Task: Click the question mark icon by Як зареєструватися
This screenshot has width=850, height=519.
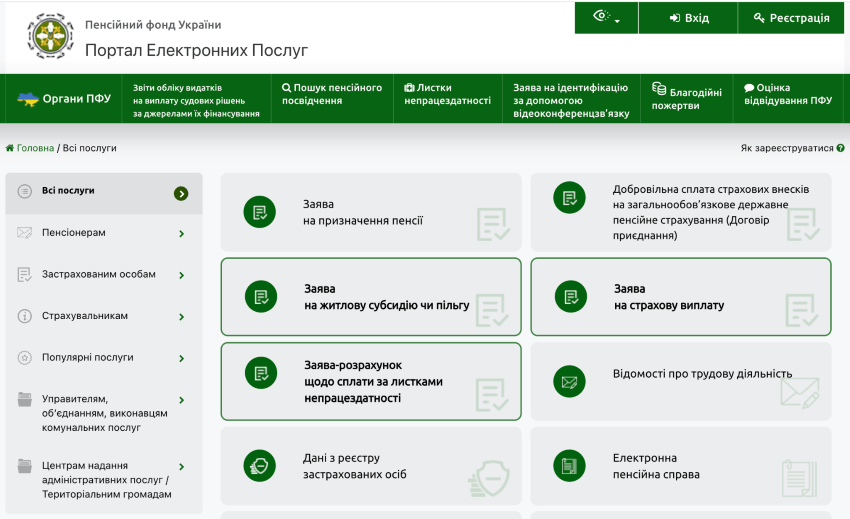Action: tap(840, 148)
